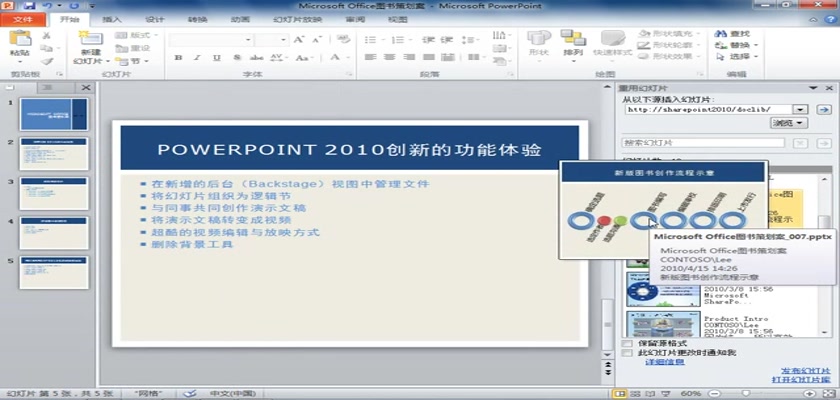The width and height of the screenshot is (840, 400).
Task: Select the Product Intro slide in reuse list
Action: [663, 324]
